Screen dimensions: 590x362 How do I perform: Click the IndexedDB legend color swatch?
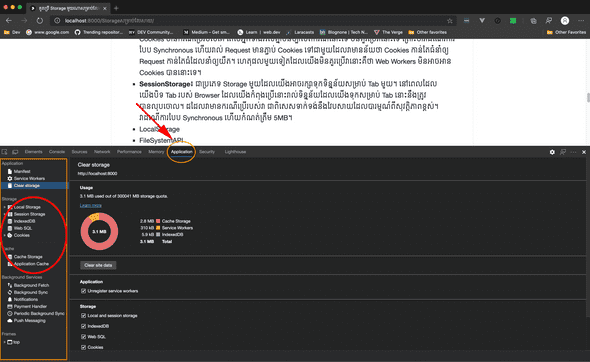(158, 235)
